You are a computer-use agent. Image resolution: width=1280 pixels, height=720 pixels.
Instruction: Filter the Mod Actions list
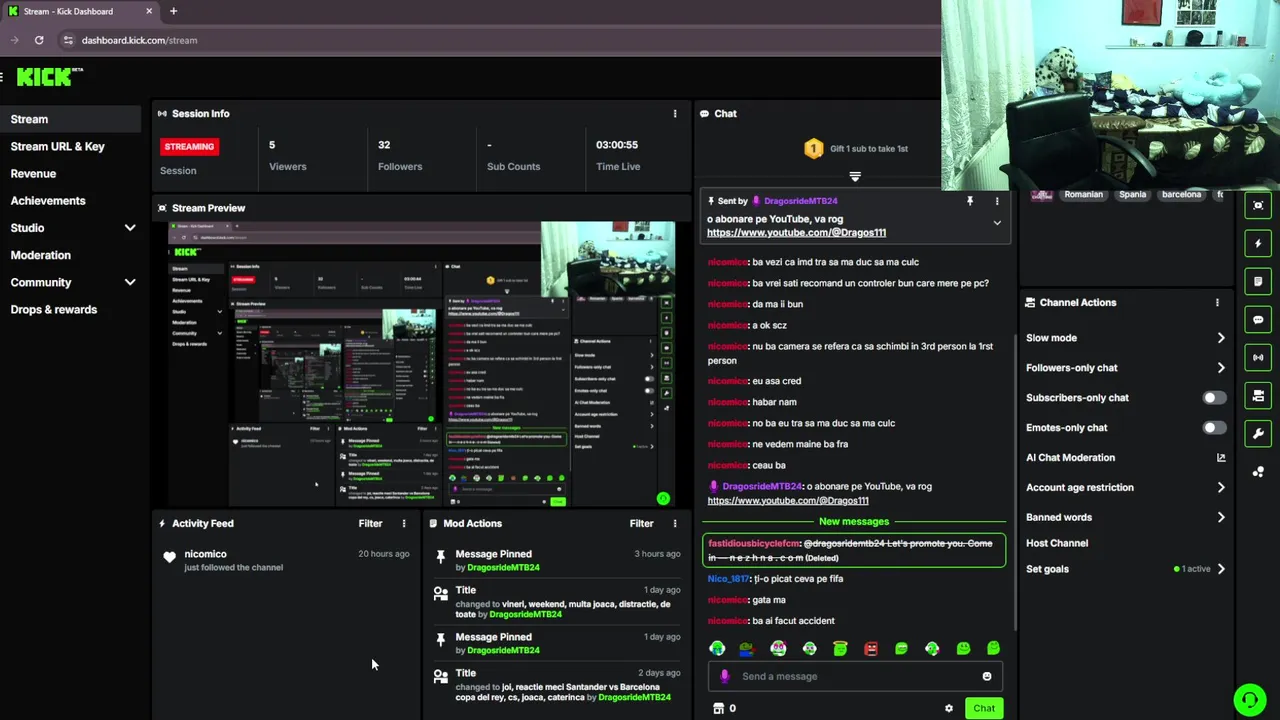[641, 523]
